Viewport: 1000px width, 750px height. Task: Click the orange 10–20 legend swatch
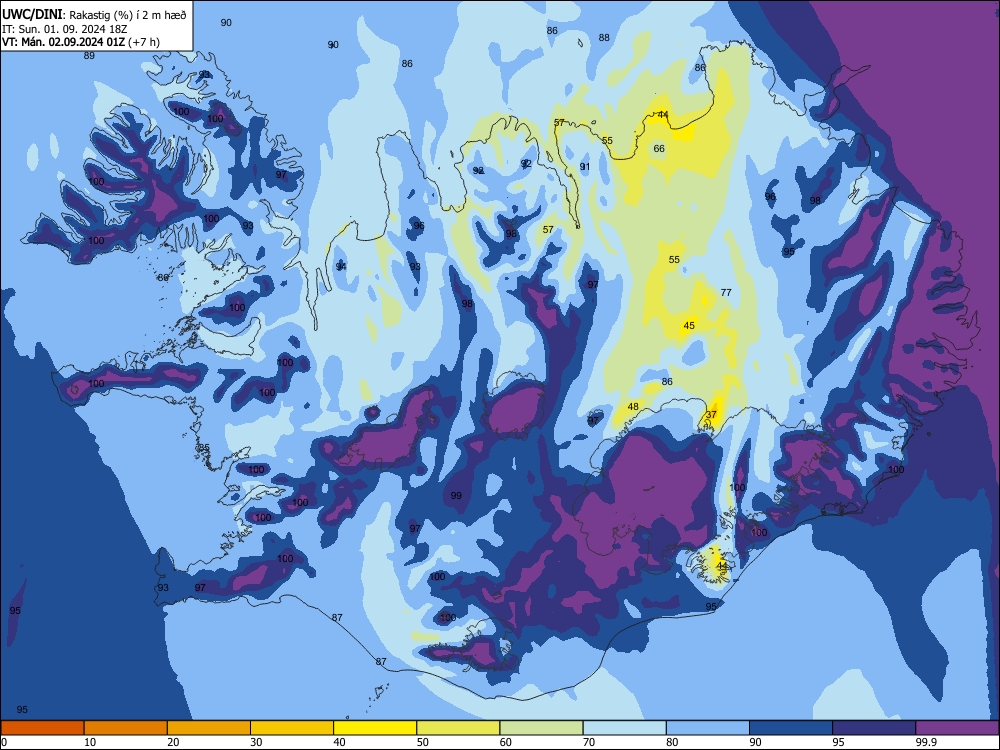click(126, 728)
